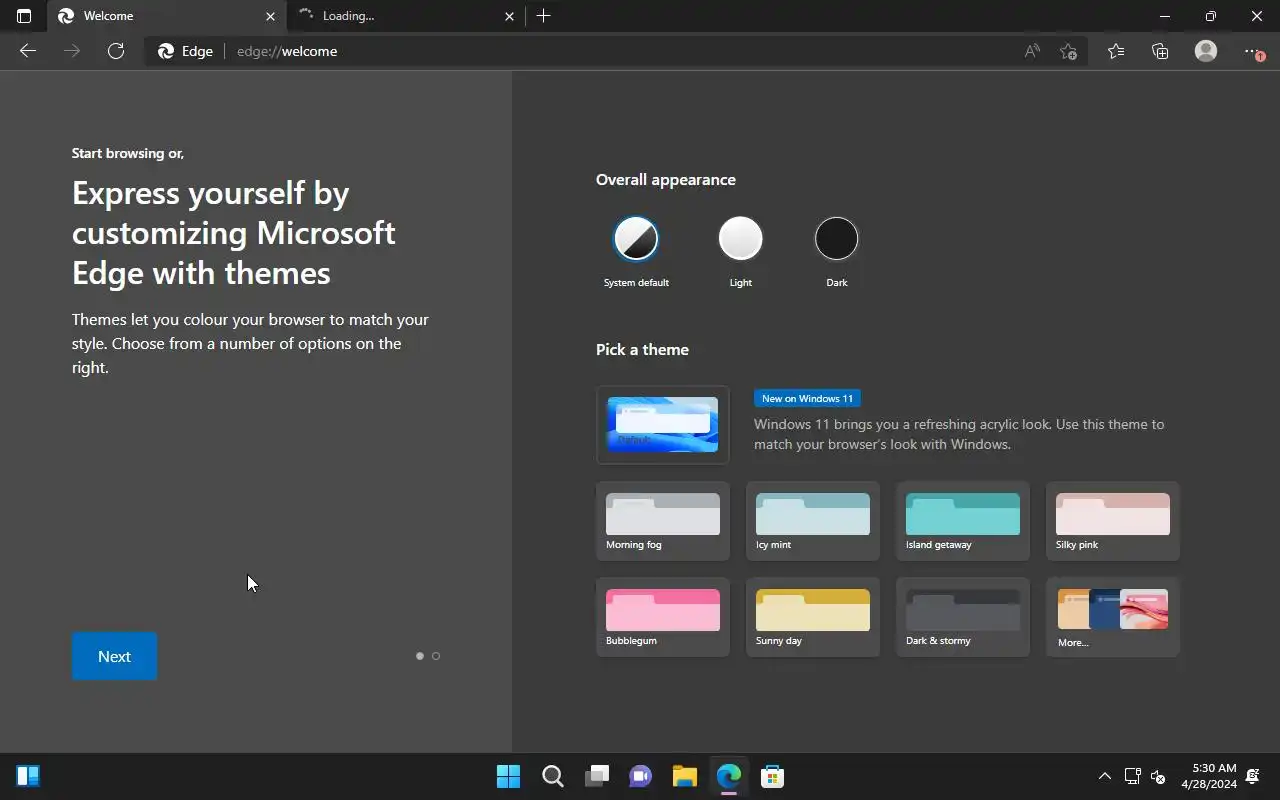Open Task View on taskbar

[x=597, y=776]
